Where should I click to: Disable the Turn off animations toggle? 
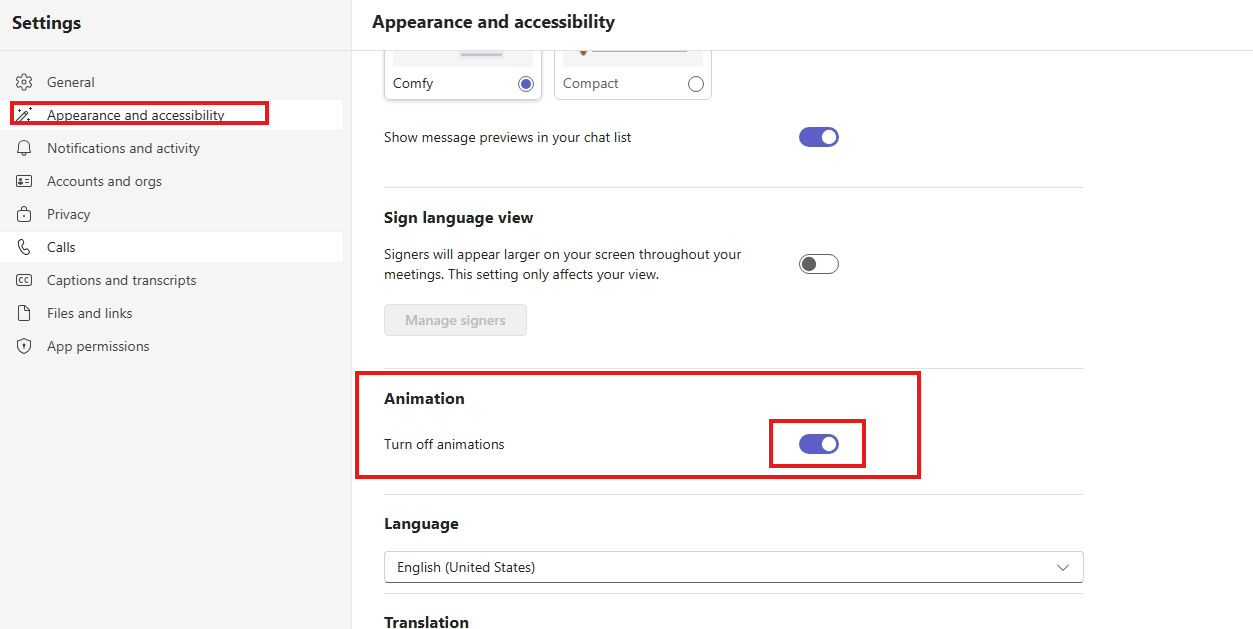[x=818, y=444]
